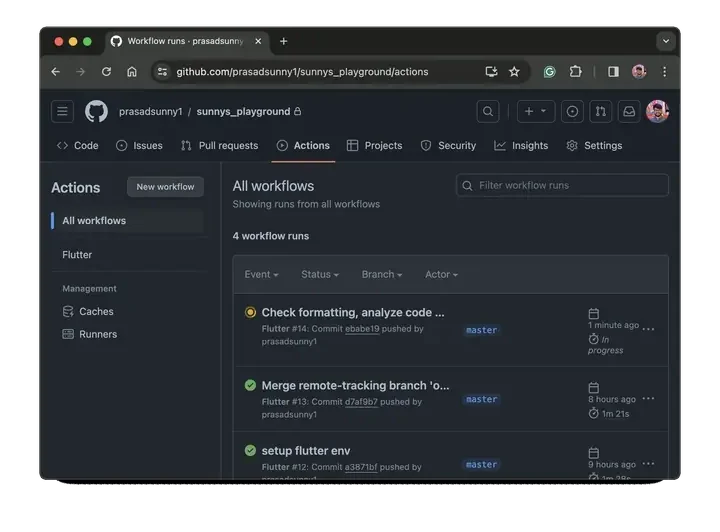Image resolution: width=720 pixels, height=532 pixels.
Task: Focus the Filter workflow runs field
Action: point(562,185)
